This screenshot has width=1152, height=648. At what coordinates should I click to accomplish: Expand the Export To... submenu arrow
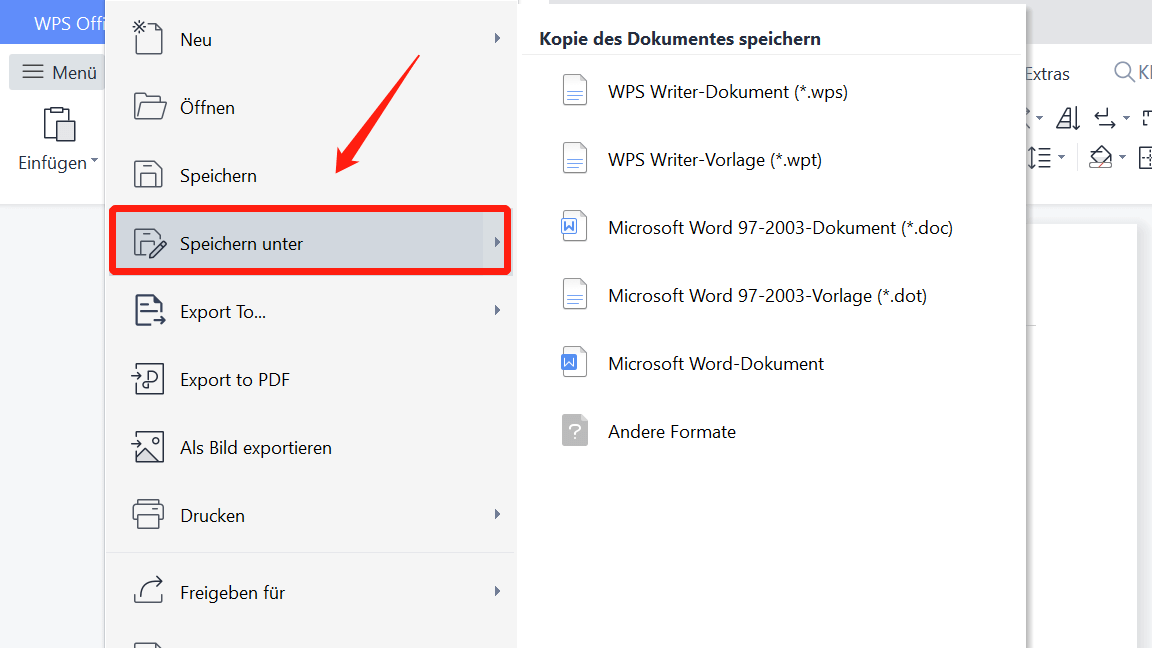497,311
